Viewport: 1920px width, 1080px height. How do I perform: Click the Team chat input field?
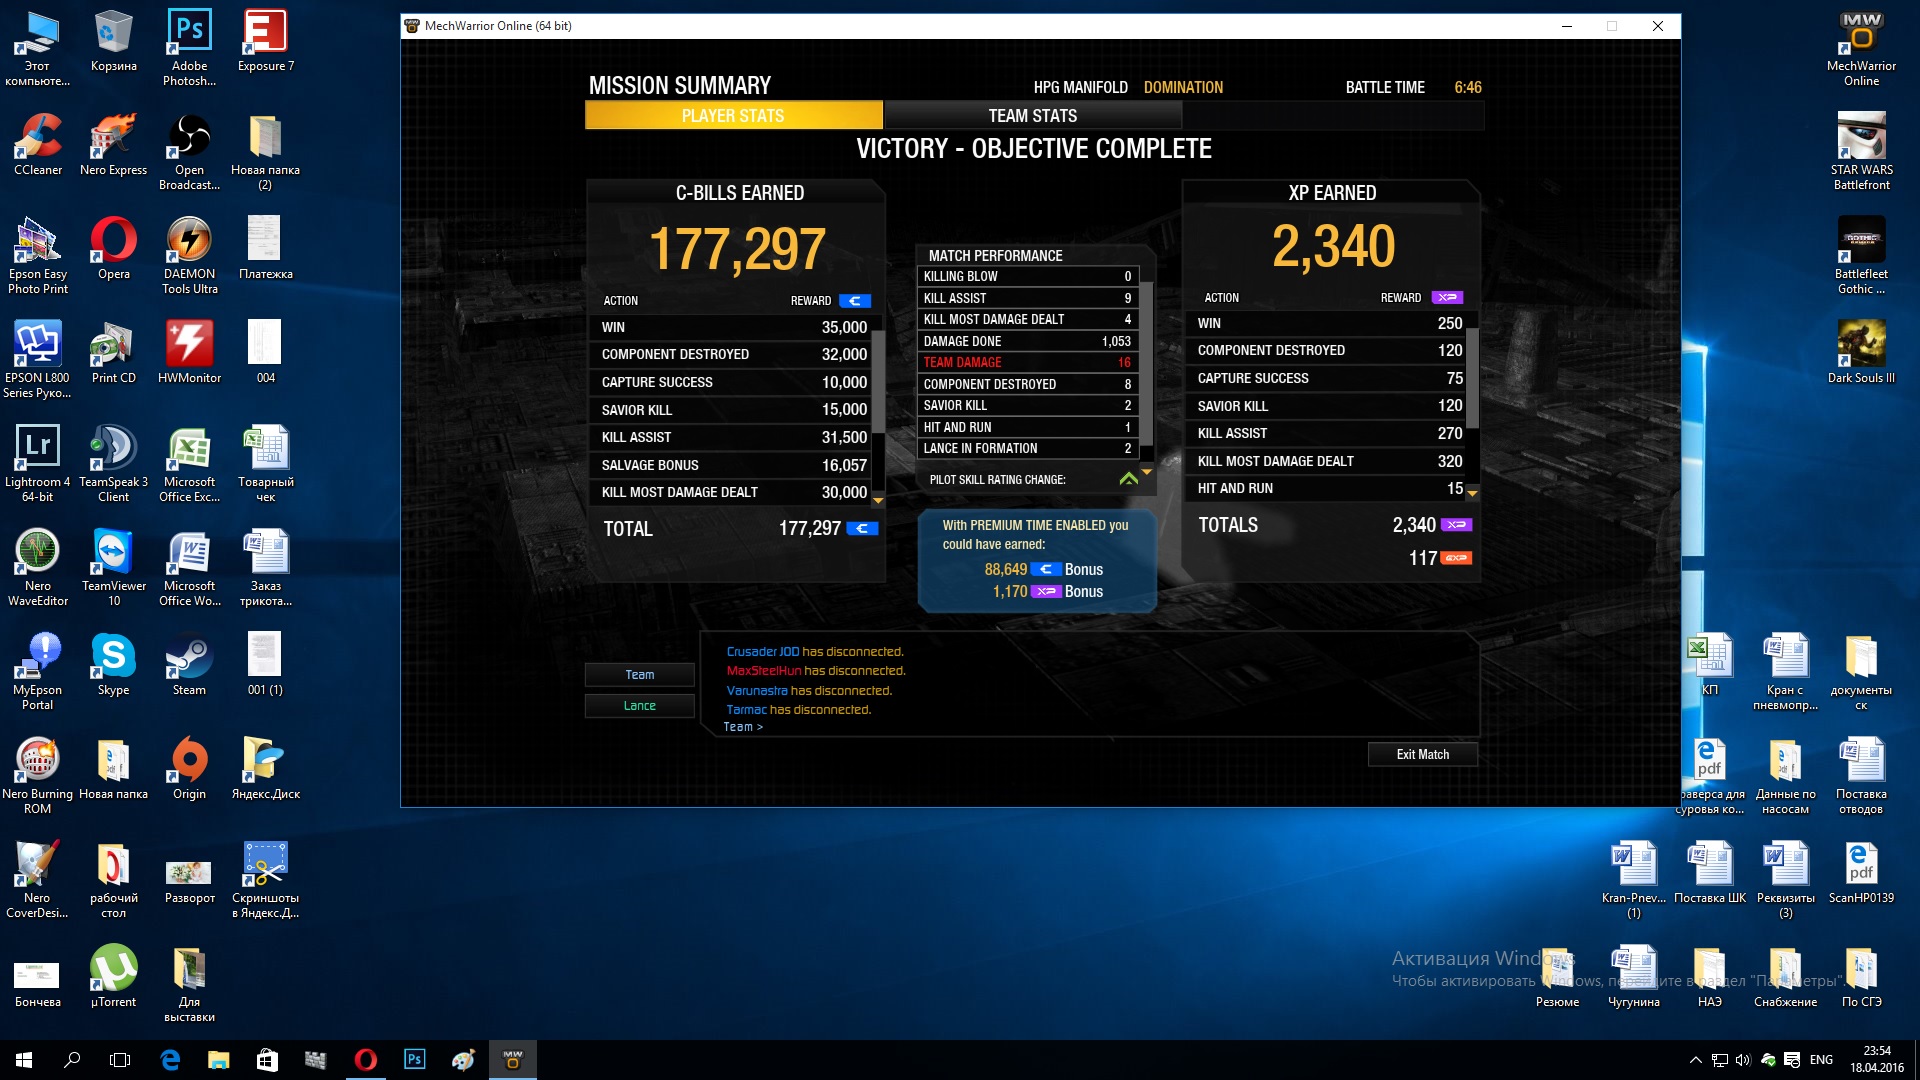pyautogui.click(x=1000, y=727)
